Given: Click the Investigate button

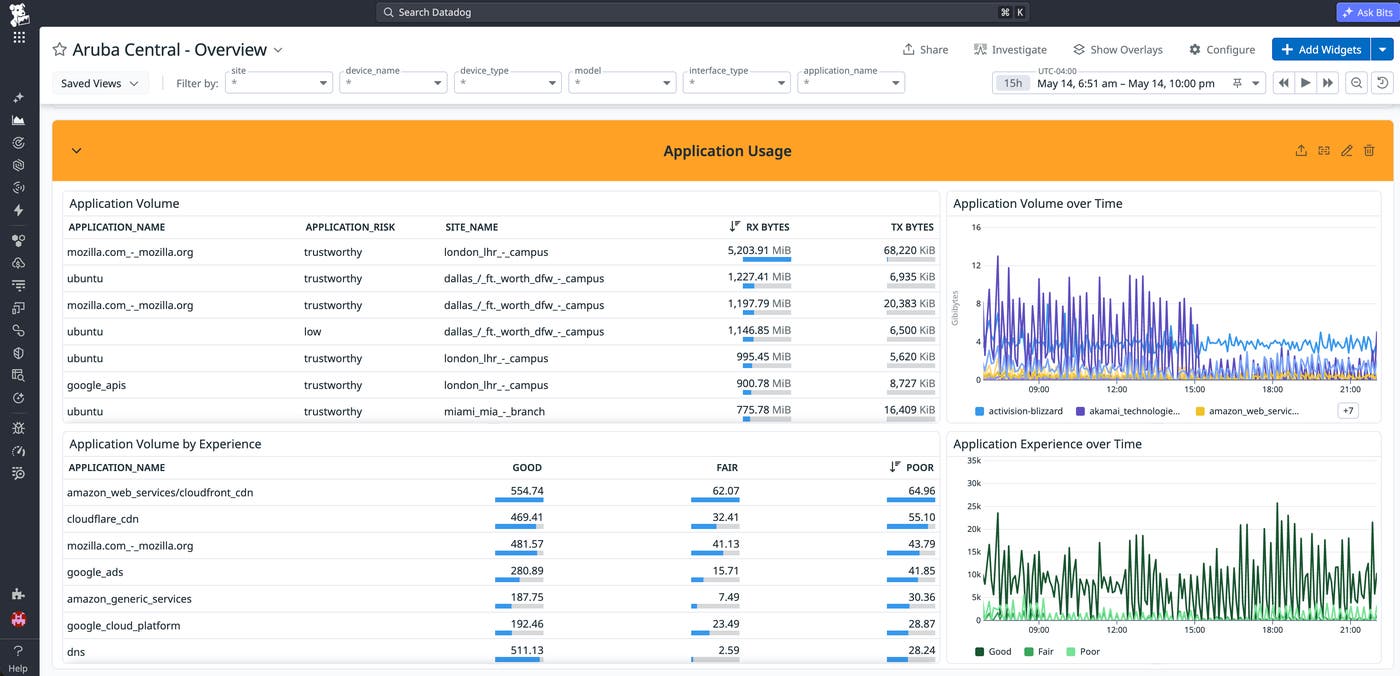Looking at the screenshot, I should 1010,49.
